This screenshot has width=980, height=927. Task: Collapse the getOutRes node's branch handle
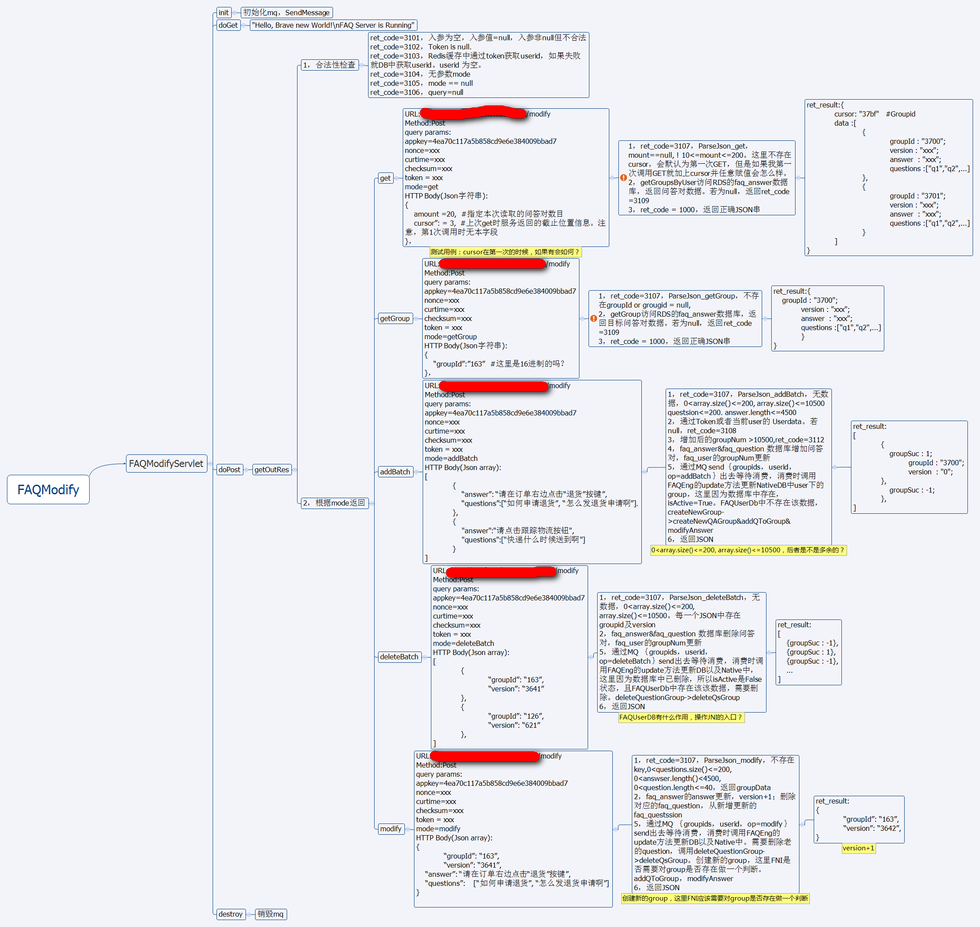297,469
